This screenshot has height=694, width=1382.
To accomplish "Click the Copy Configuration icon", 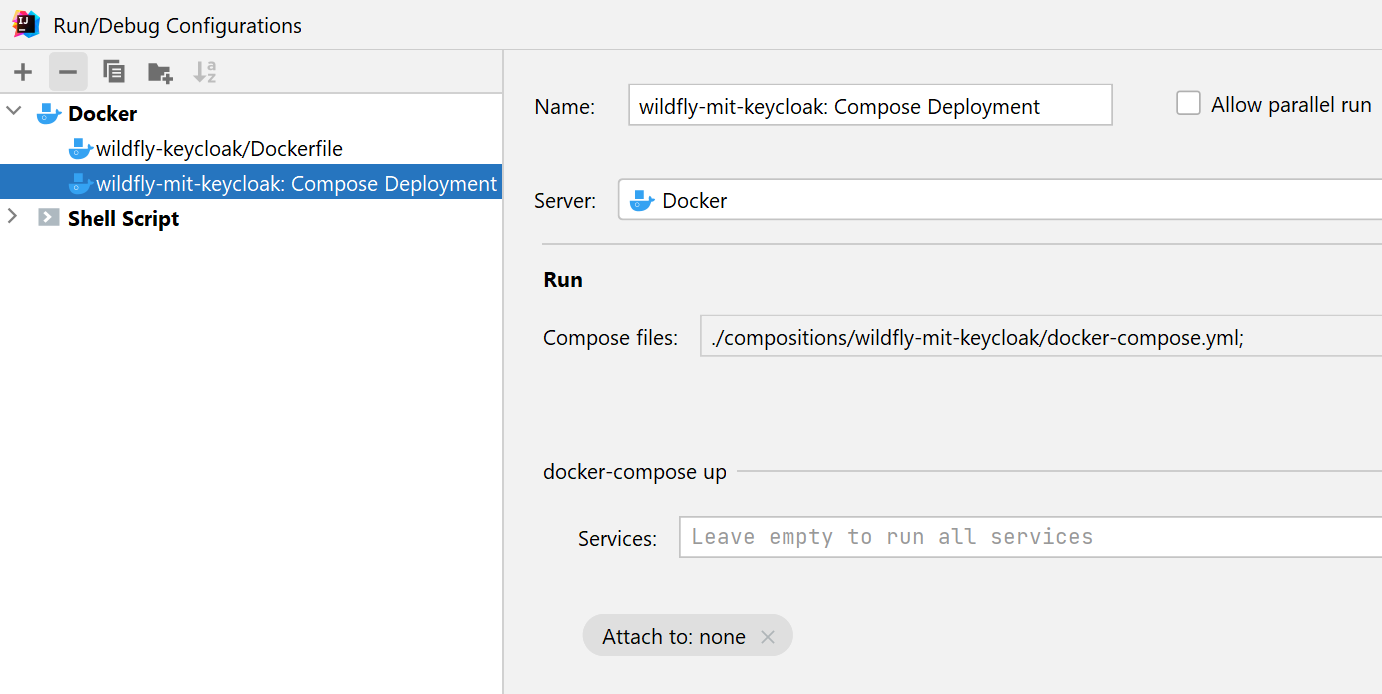I will [114, 72].
